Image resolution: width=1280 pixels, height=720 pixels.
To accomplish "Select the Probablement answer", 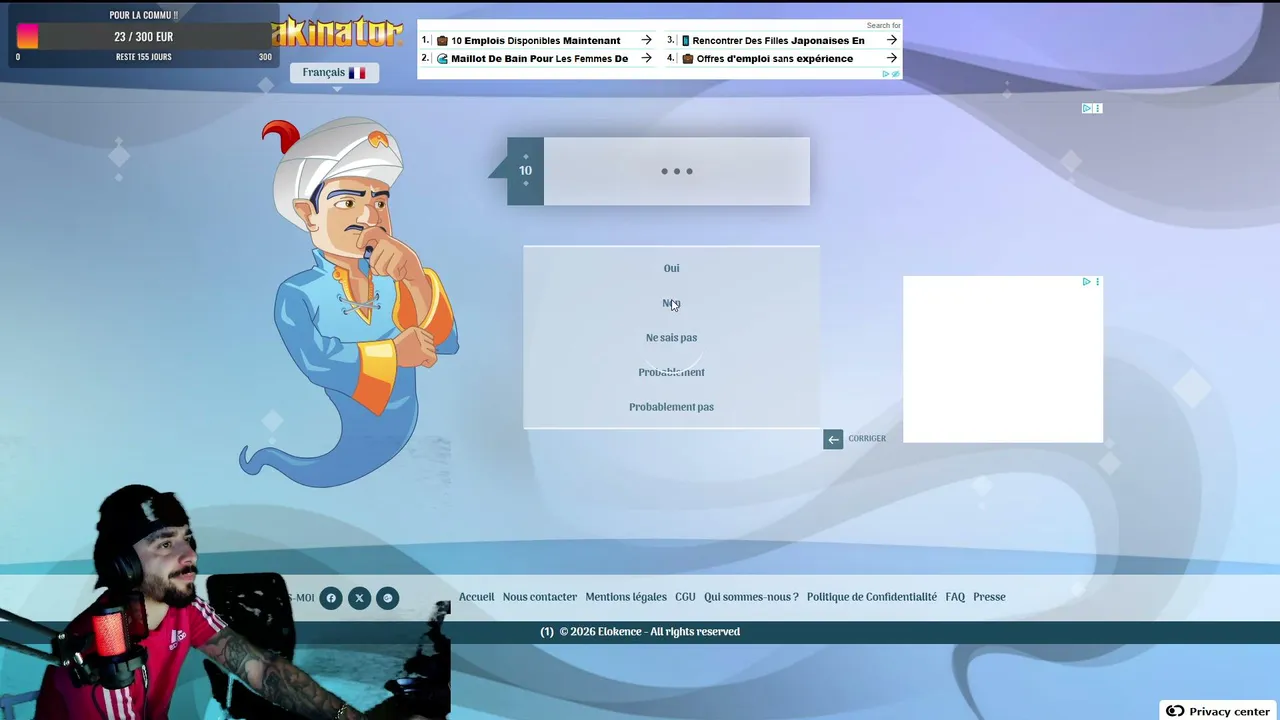I will pos(671,372).
